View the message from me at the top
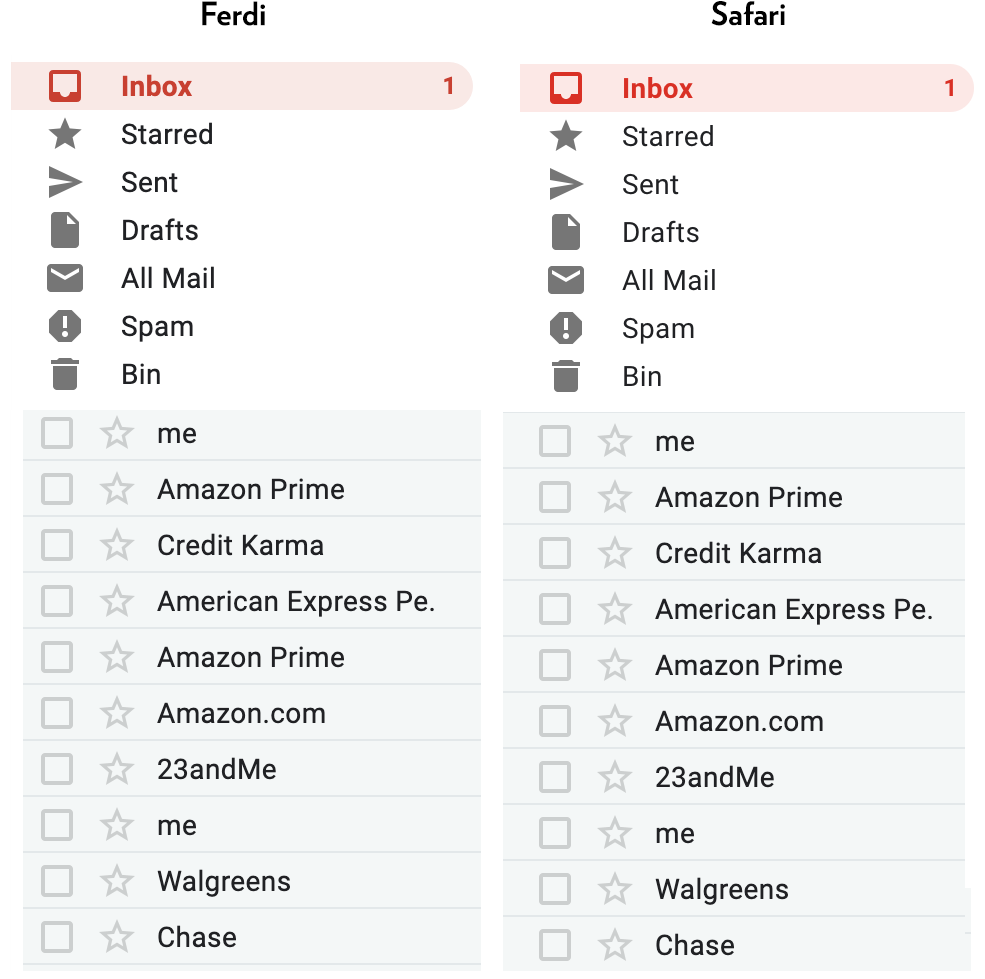Viewport: 985px width, 979px height. click(x=176, y=433)
